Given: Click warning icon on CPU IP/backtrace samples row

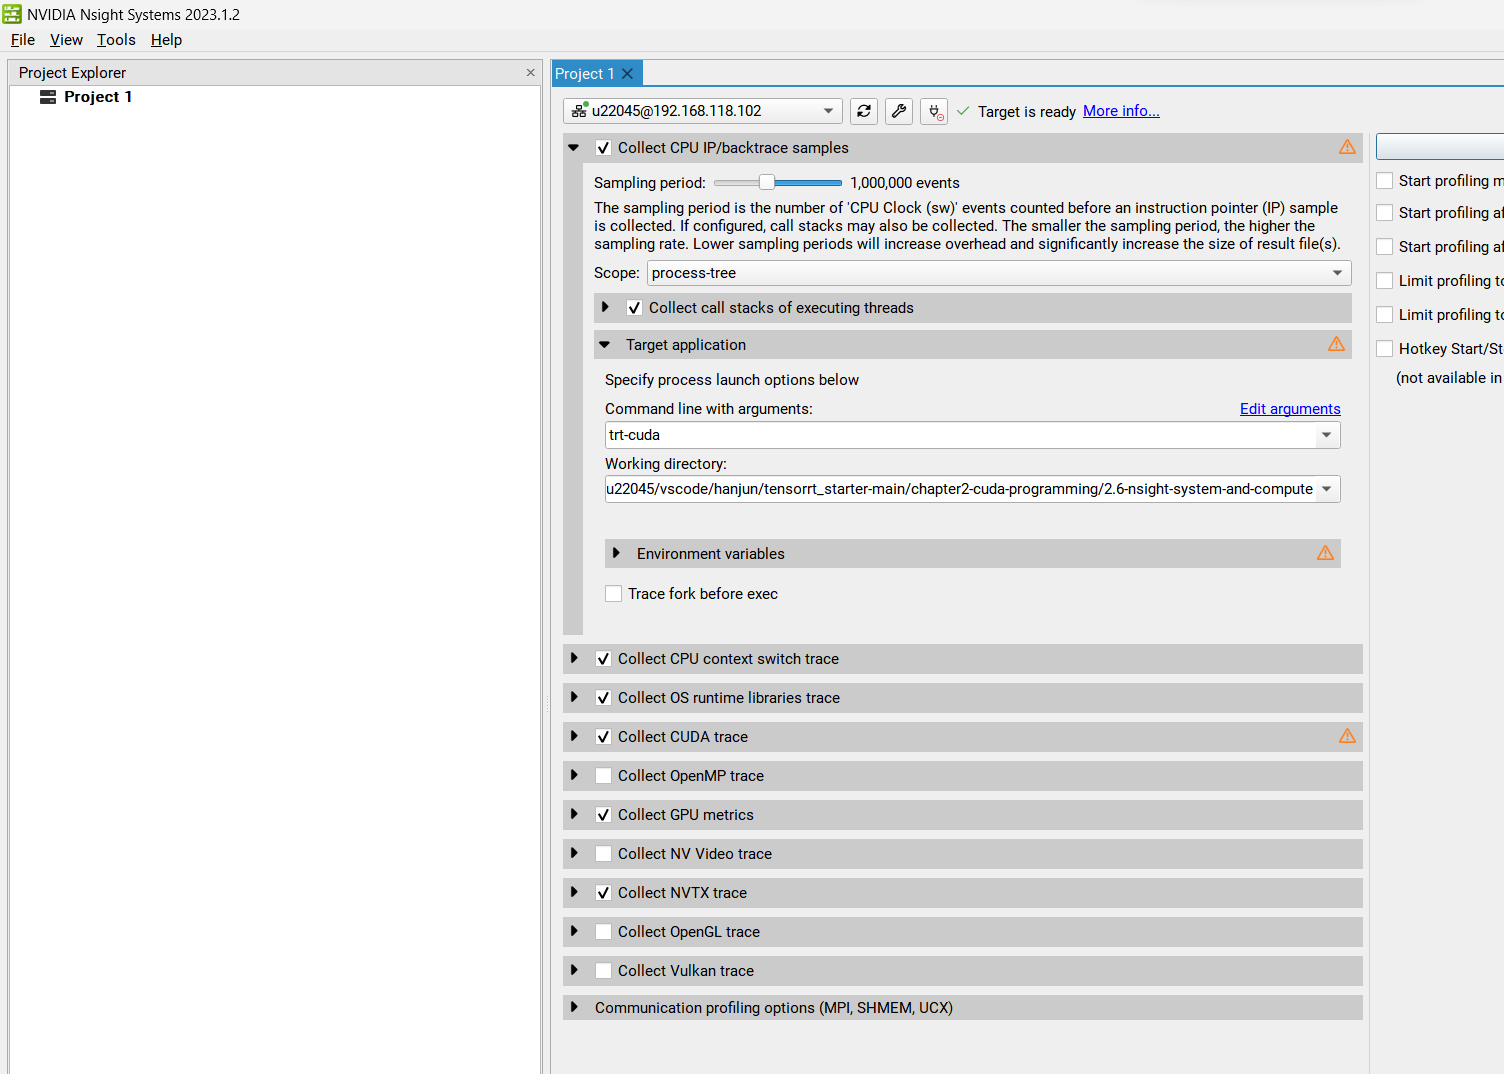Looking at the screenshot, I should (x=1347, y=147).
